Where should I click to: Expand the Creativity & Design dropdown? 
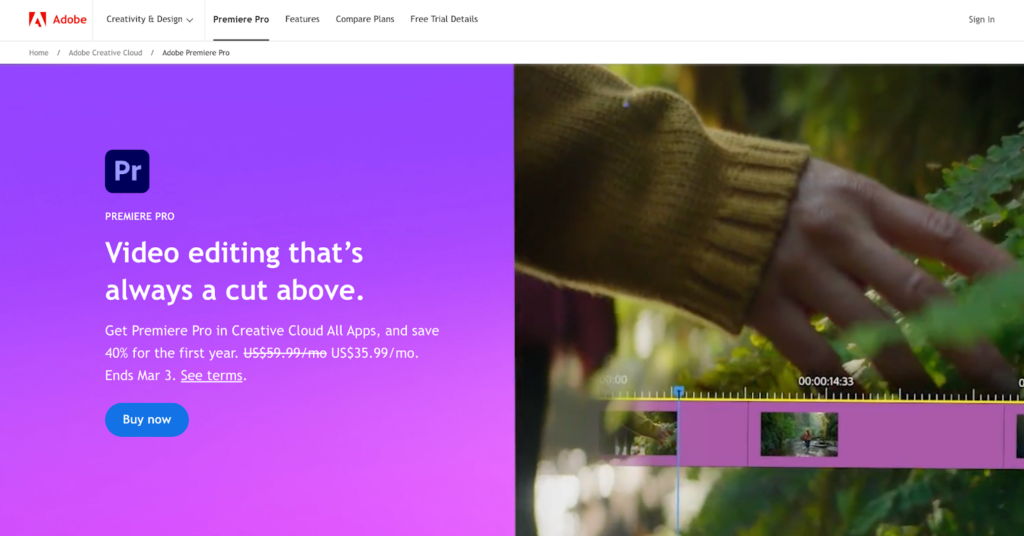pyautogui.click(x=150, y=20)
